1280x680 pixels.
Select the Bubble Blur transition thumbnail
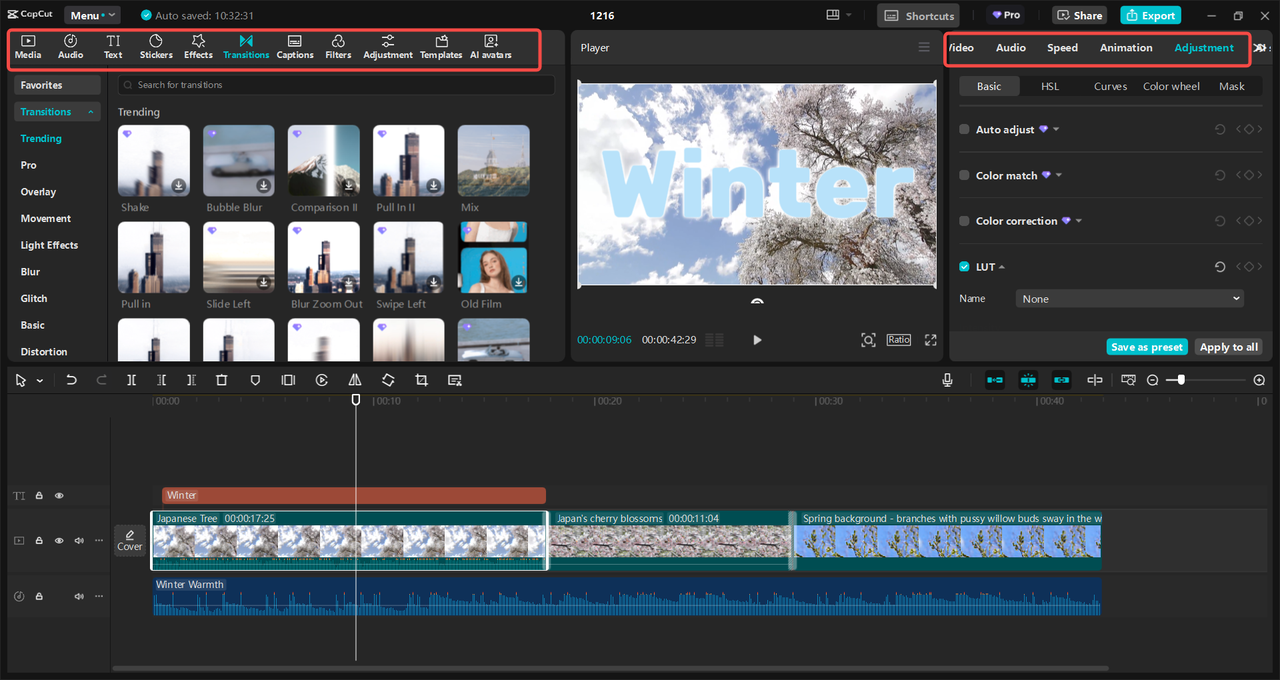(239, 160)
